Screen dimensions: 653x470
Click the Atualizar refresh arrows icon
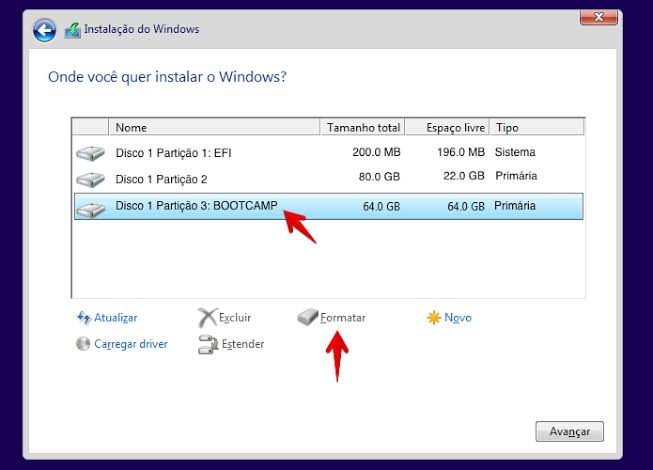pyautogui.click(x=84, y=318)
